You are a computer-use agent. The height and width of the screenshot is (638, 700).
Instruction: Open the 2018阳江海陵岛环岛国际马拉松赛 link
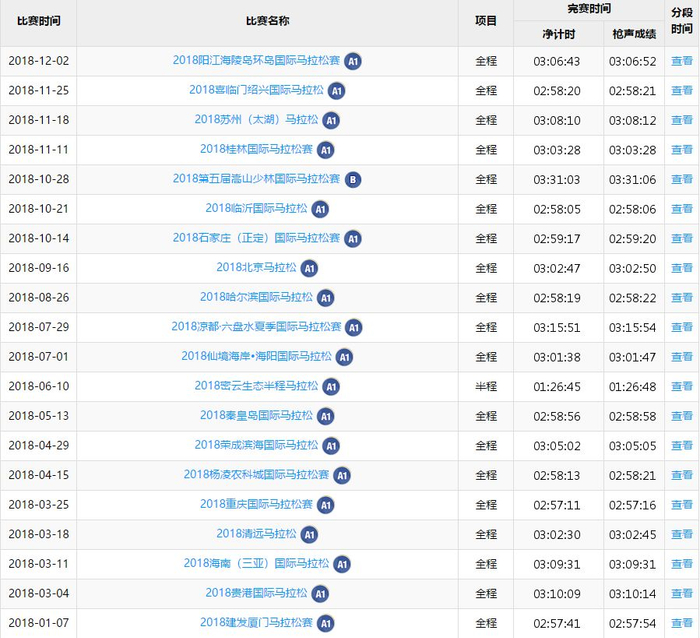point(256,61)
